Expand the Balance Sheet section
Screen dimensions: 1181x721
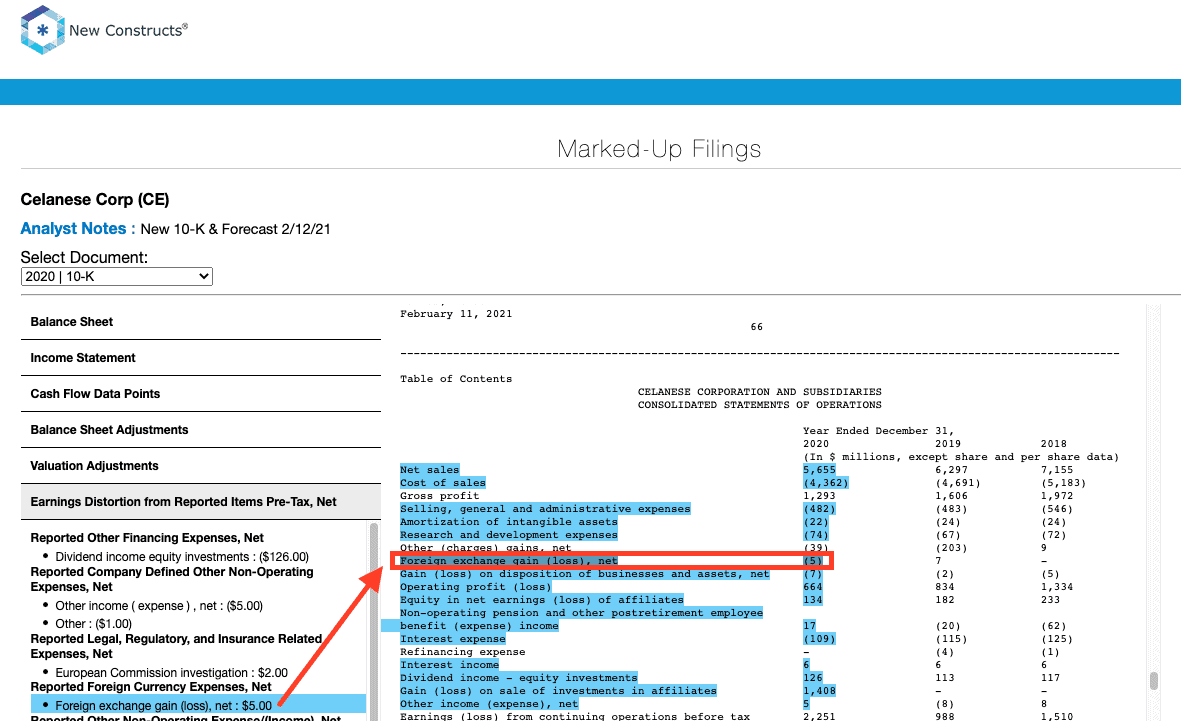point(200,322)
